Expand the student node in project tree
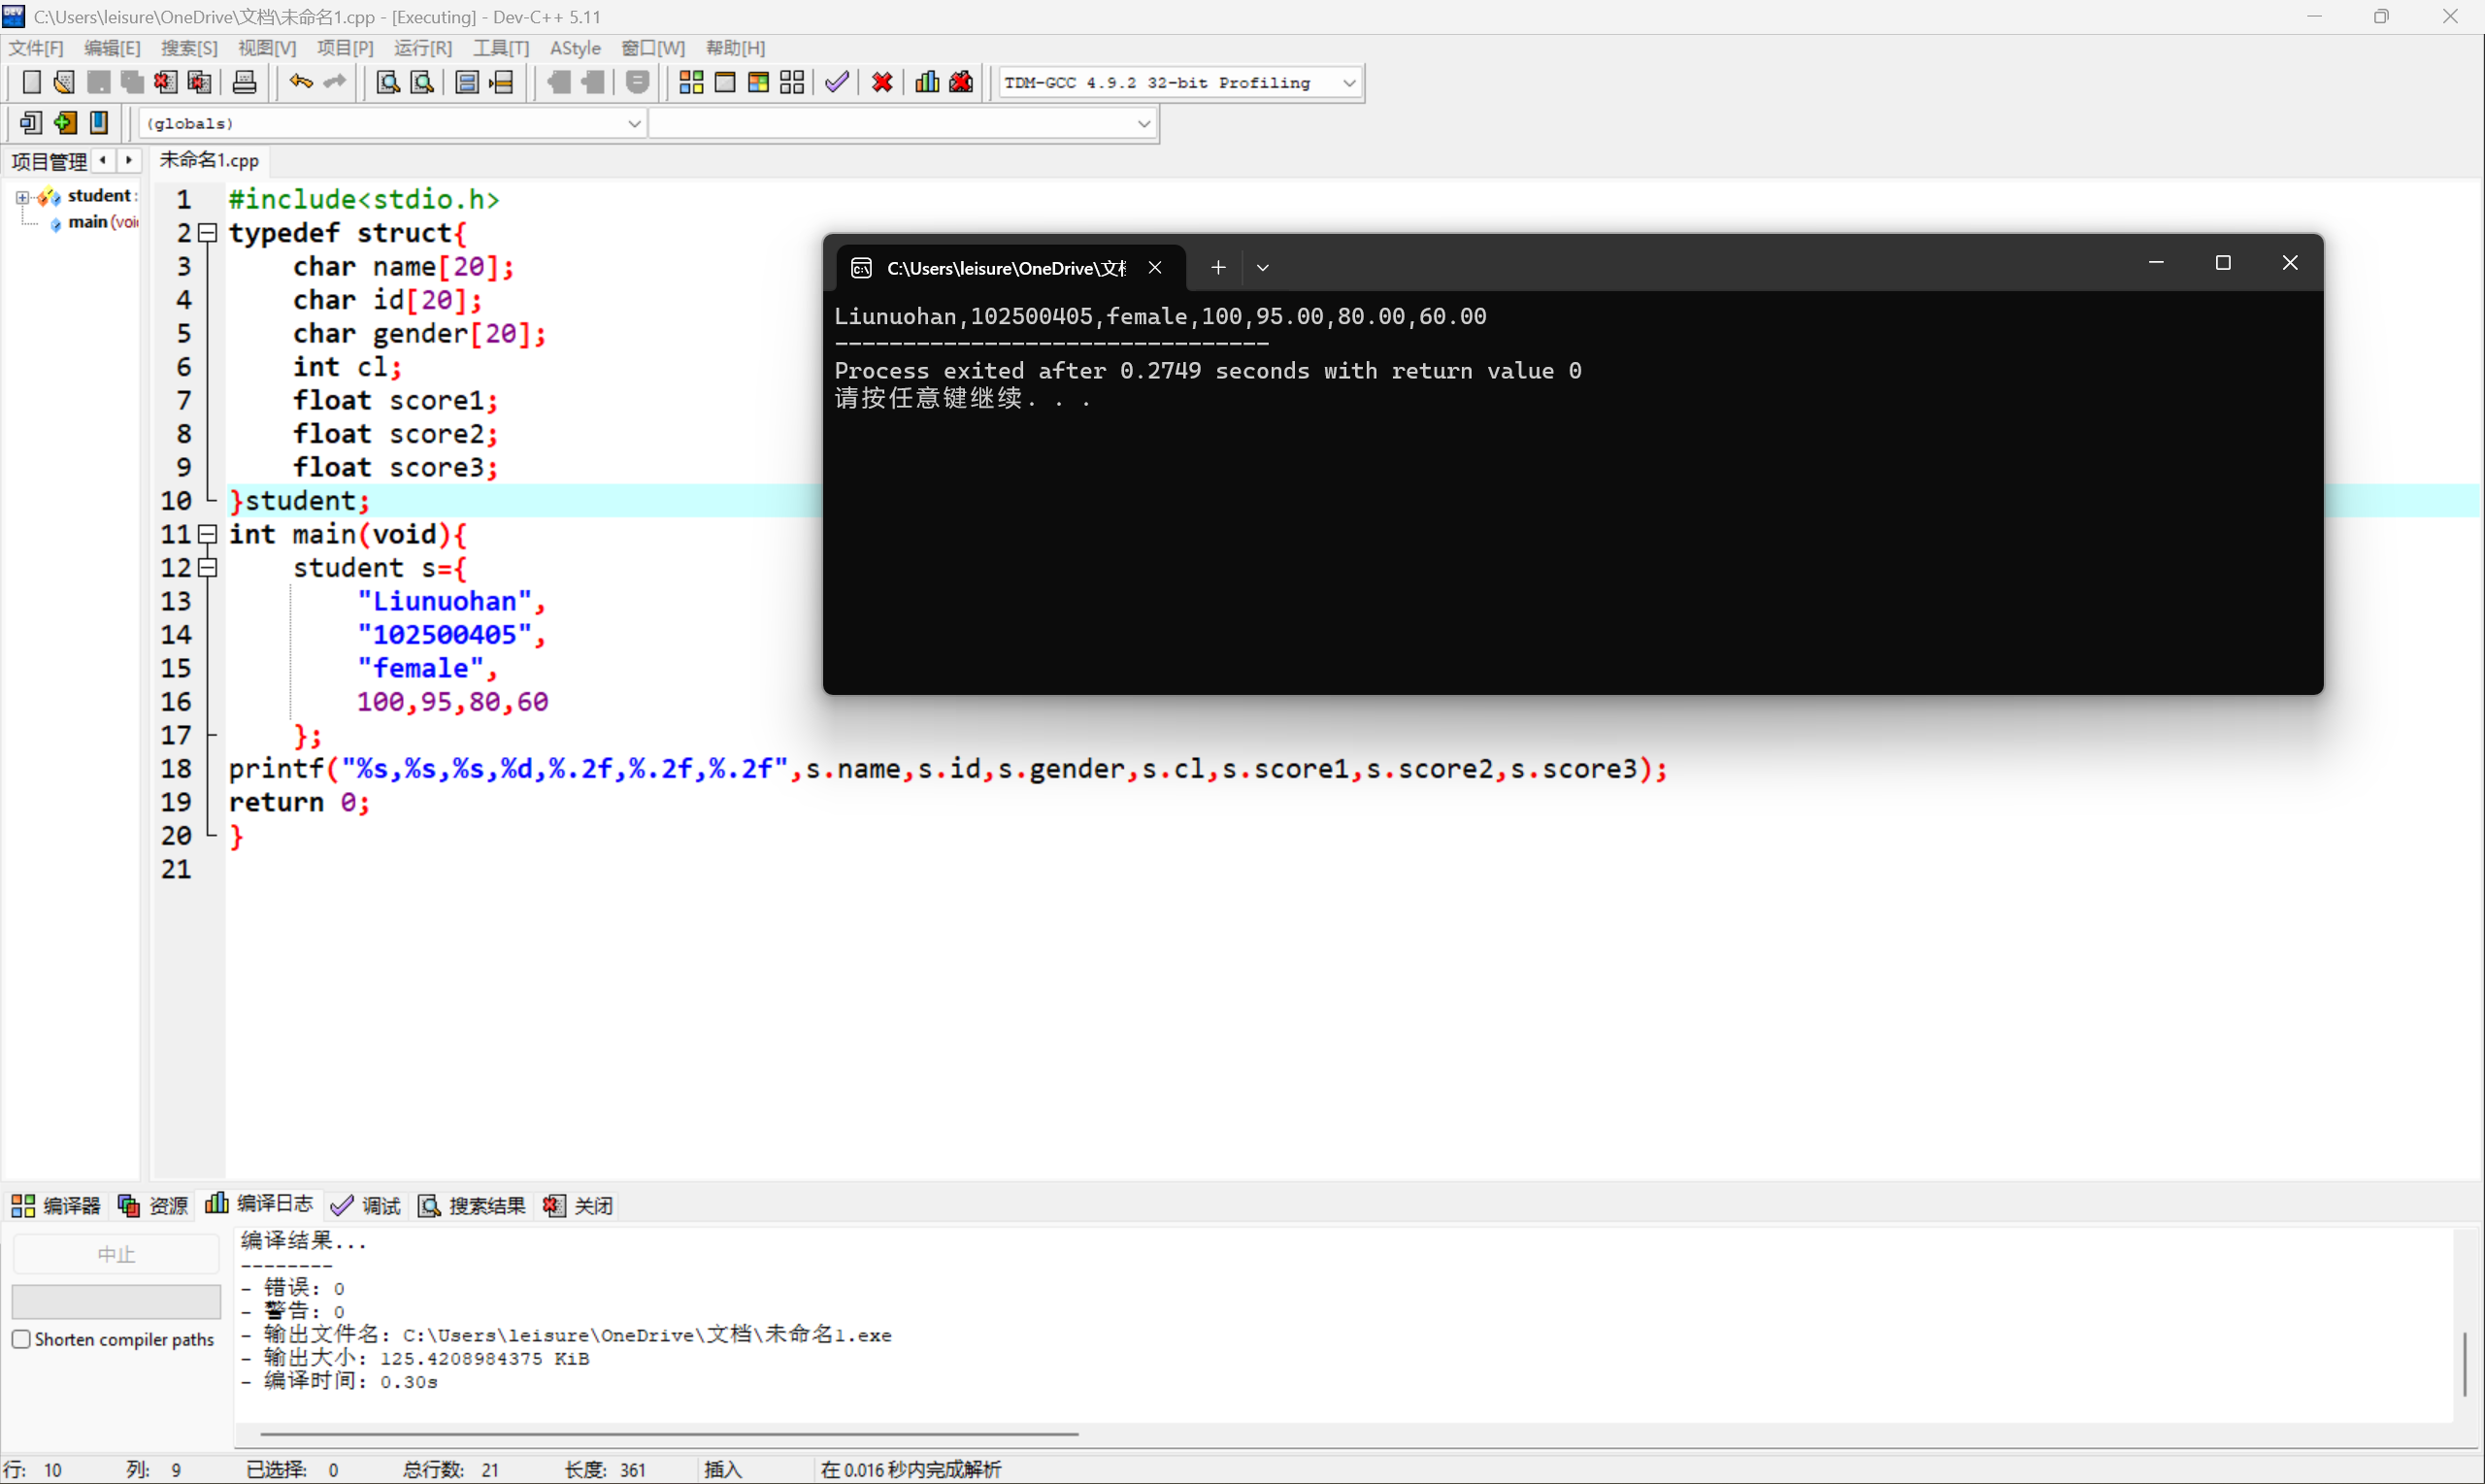The width and height of the screenshot is (2485, 1484). coord(22,196)
